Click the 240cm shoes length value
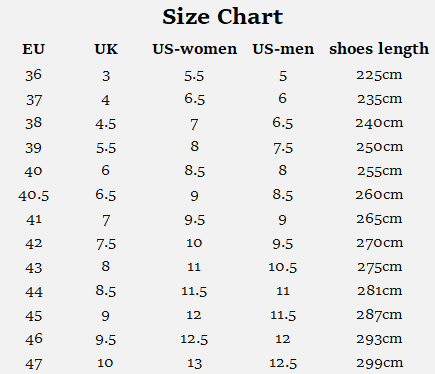435x374 pixels. click(379, 123)
